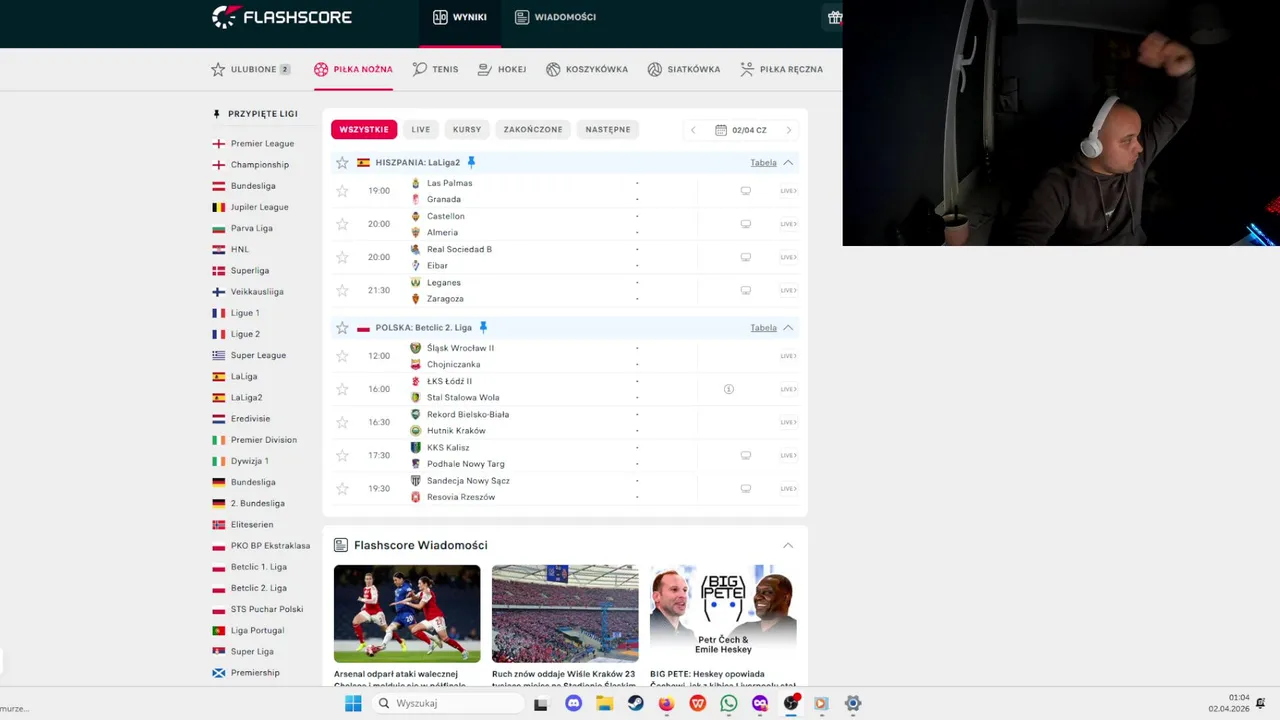Open LIVE link for Las Palmas match
The height and width of the screenshot is (720, 1280).
coord(788,191)
